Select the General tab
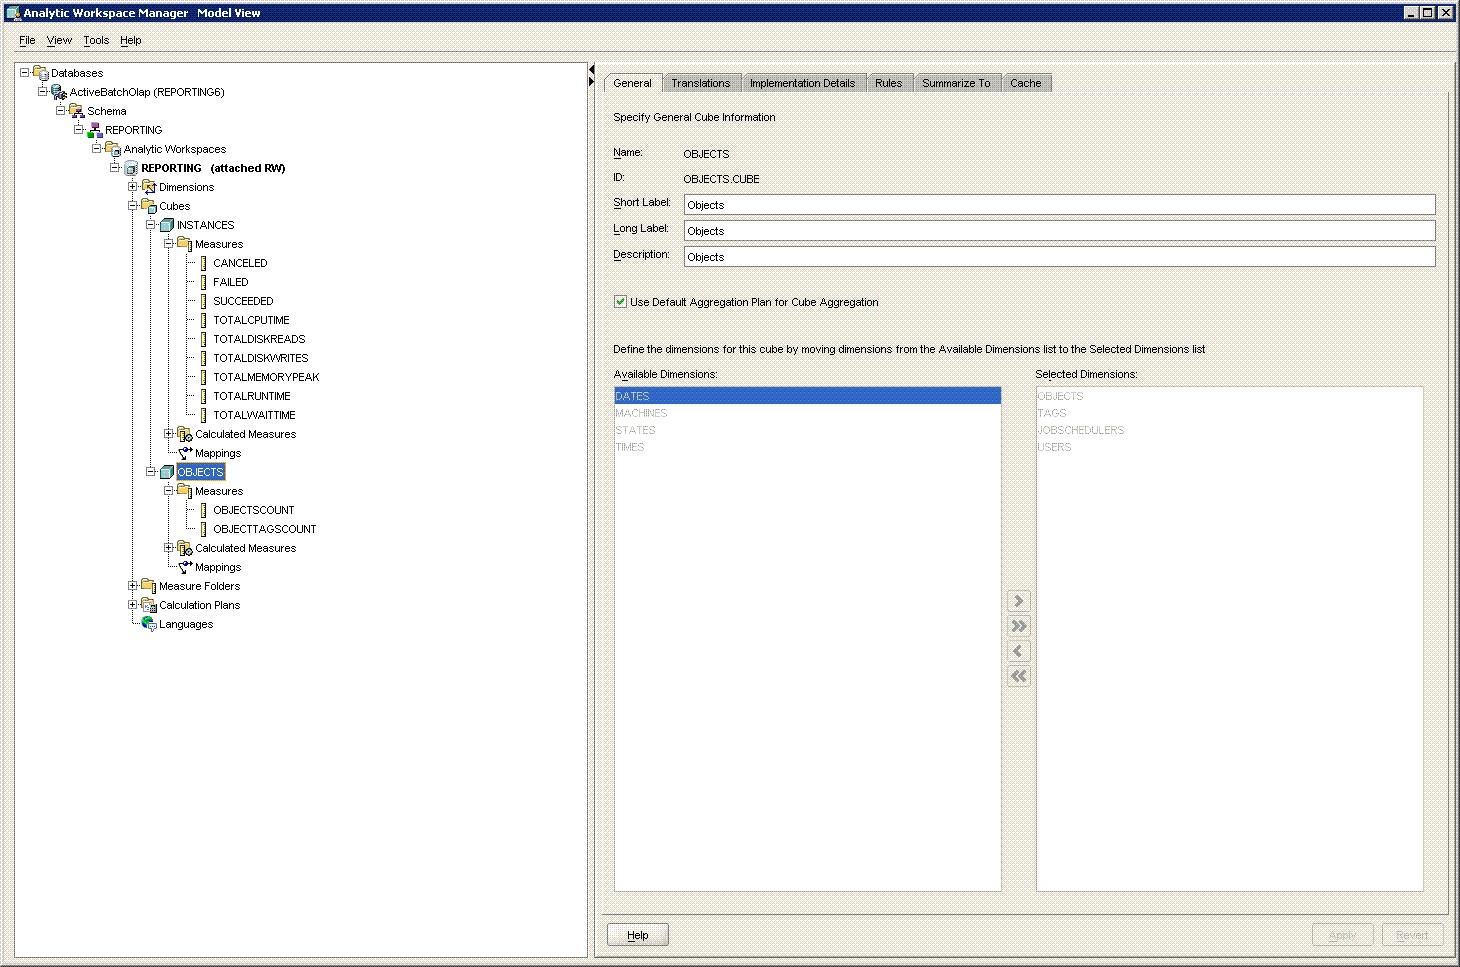The image size is (1460, 967). 632,83
